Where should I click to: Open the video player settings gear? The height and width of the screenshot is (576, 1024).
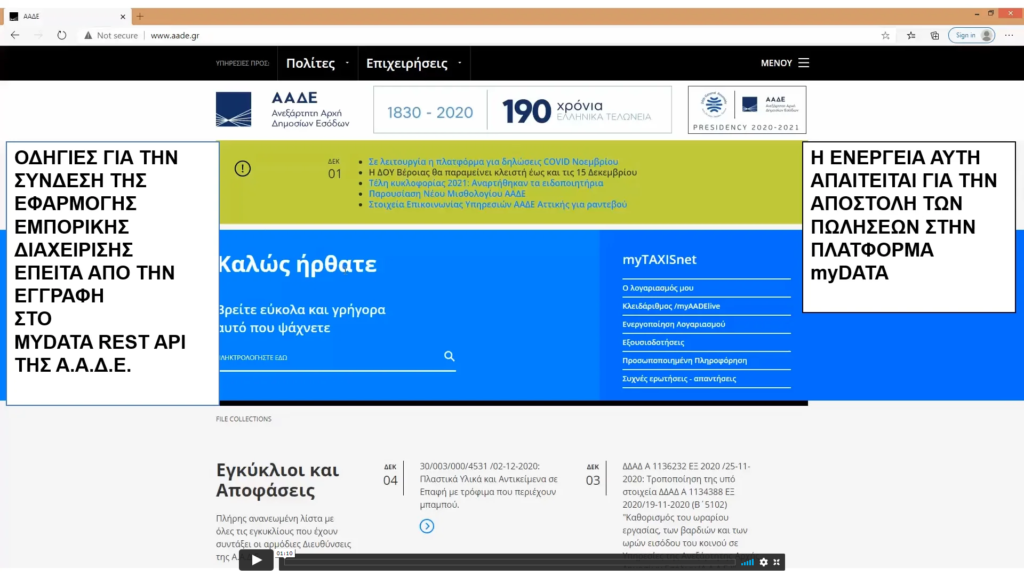(x=763, y=562)
